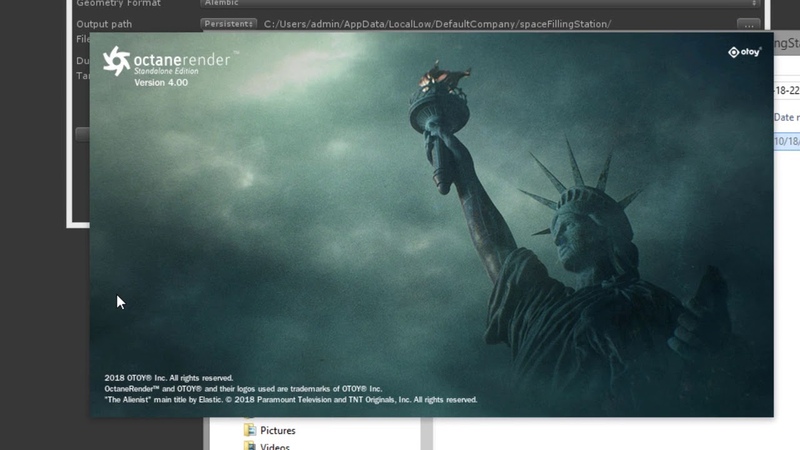Click the browse button with three dots
Viewport: 800px width, 450px height.
(748, 24)
